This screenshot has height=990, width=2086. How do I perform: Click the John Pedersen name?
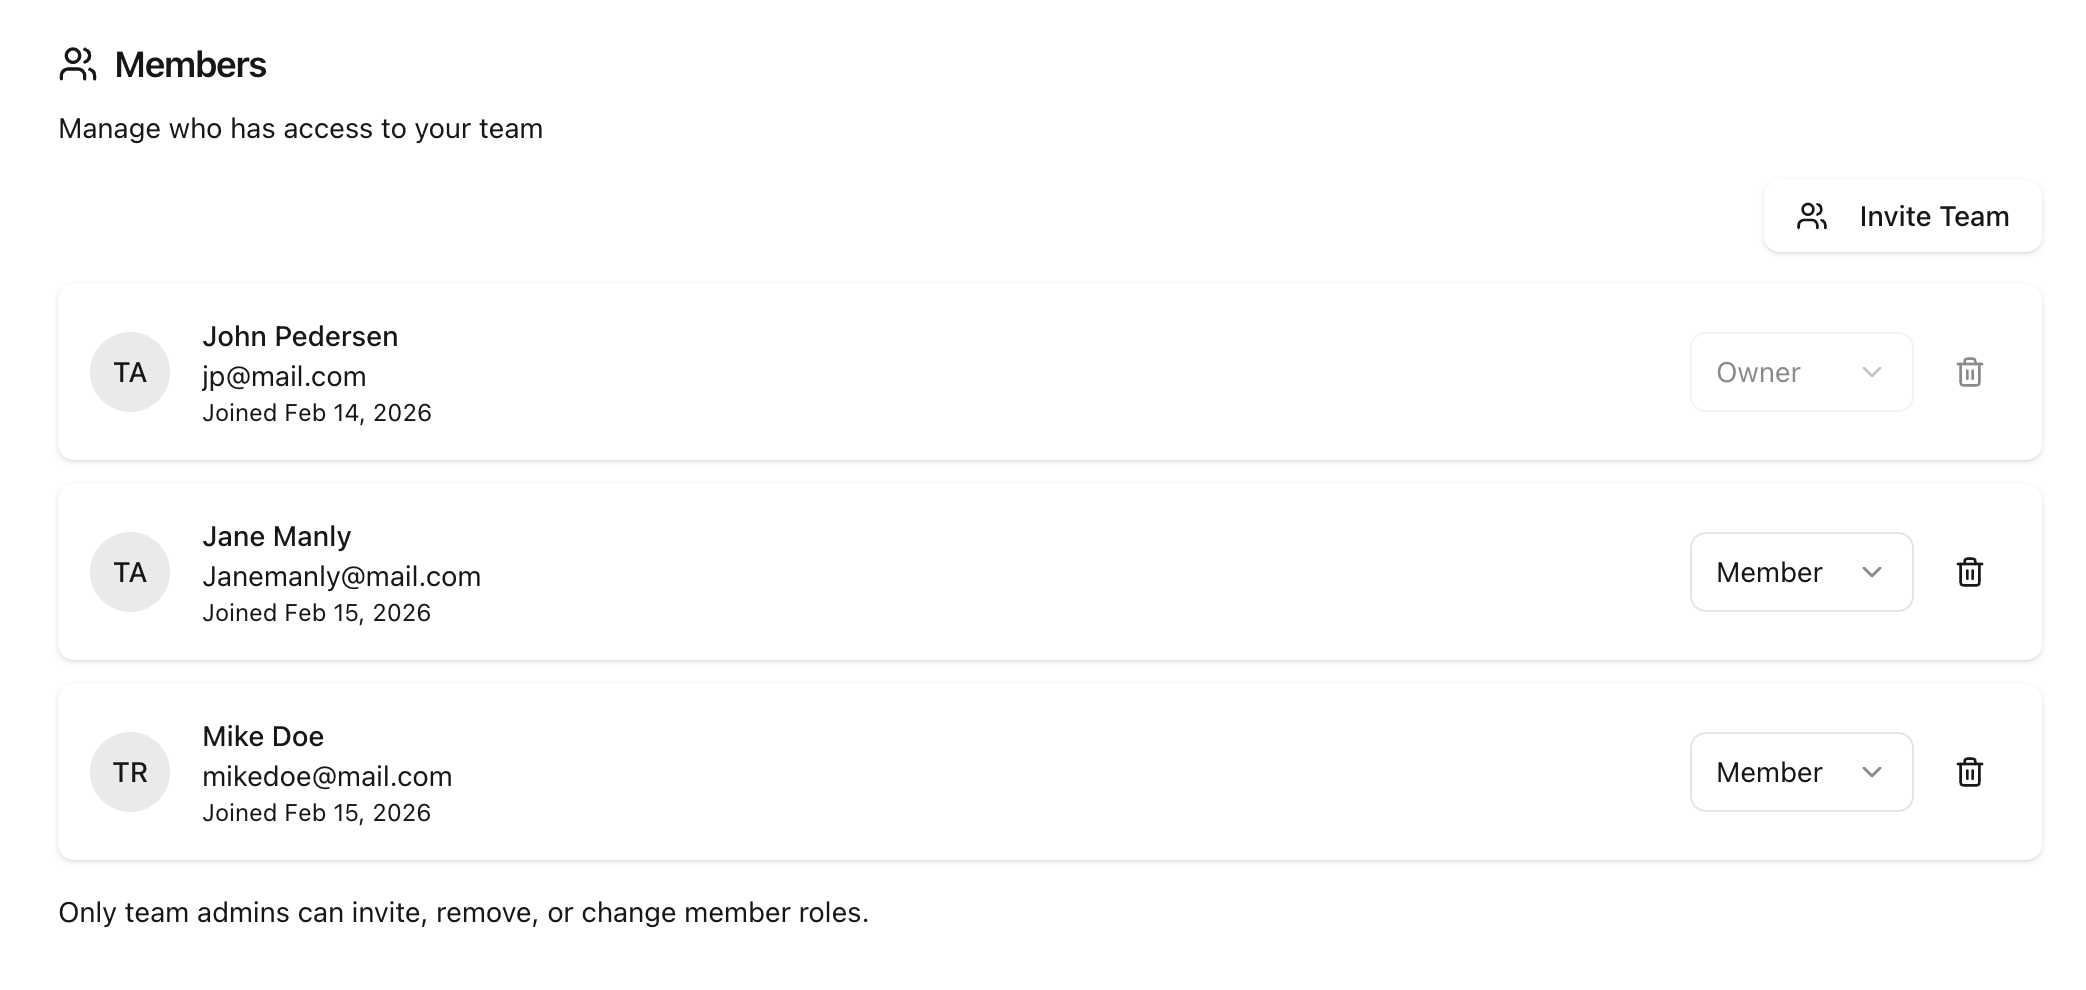pyautogui.click(x=300, y=336)
